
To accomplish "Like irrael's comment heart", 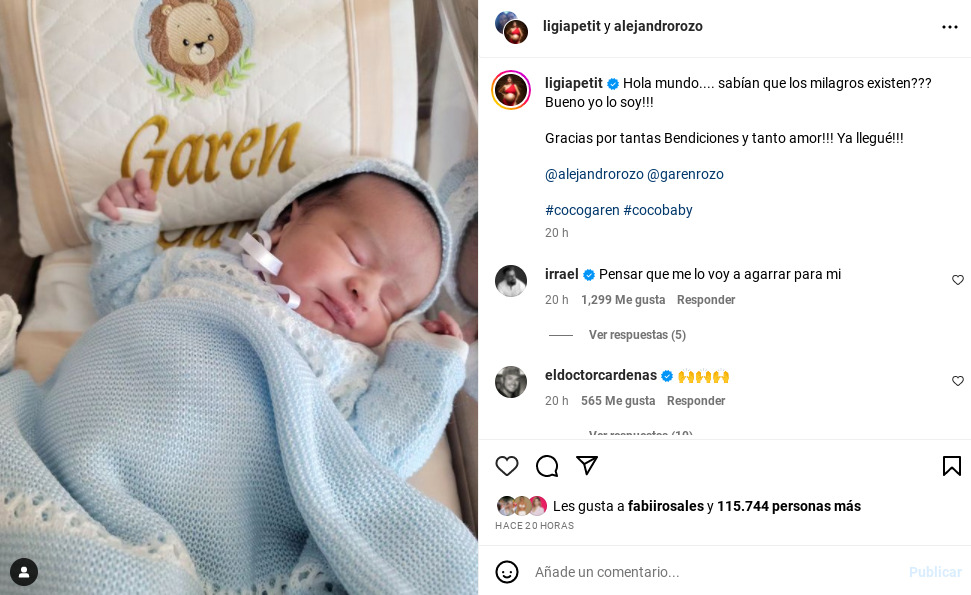I will pos(957,280).
